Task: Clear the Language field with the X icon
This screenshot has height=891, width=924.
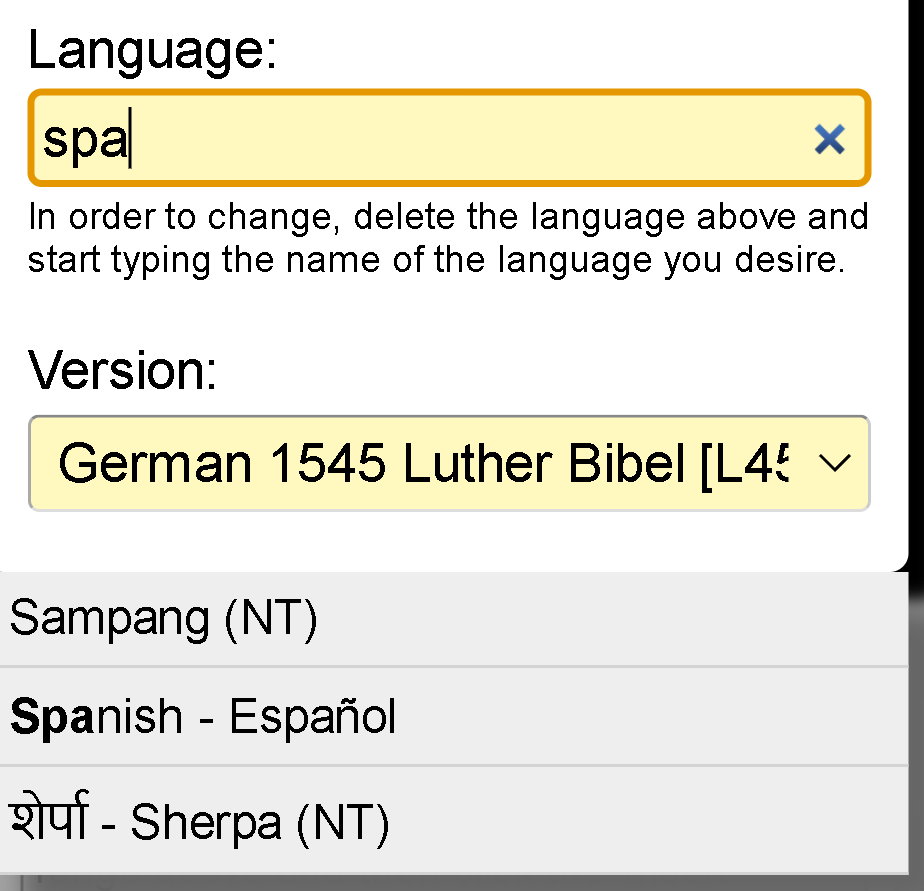Action: 829,140
